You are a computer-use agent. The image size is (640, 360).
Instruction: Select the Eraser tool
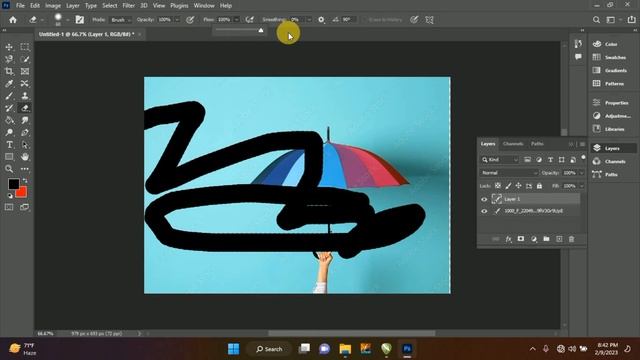coord(25,108)
